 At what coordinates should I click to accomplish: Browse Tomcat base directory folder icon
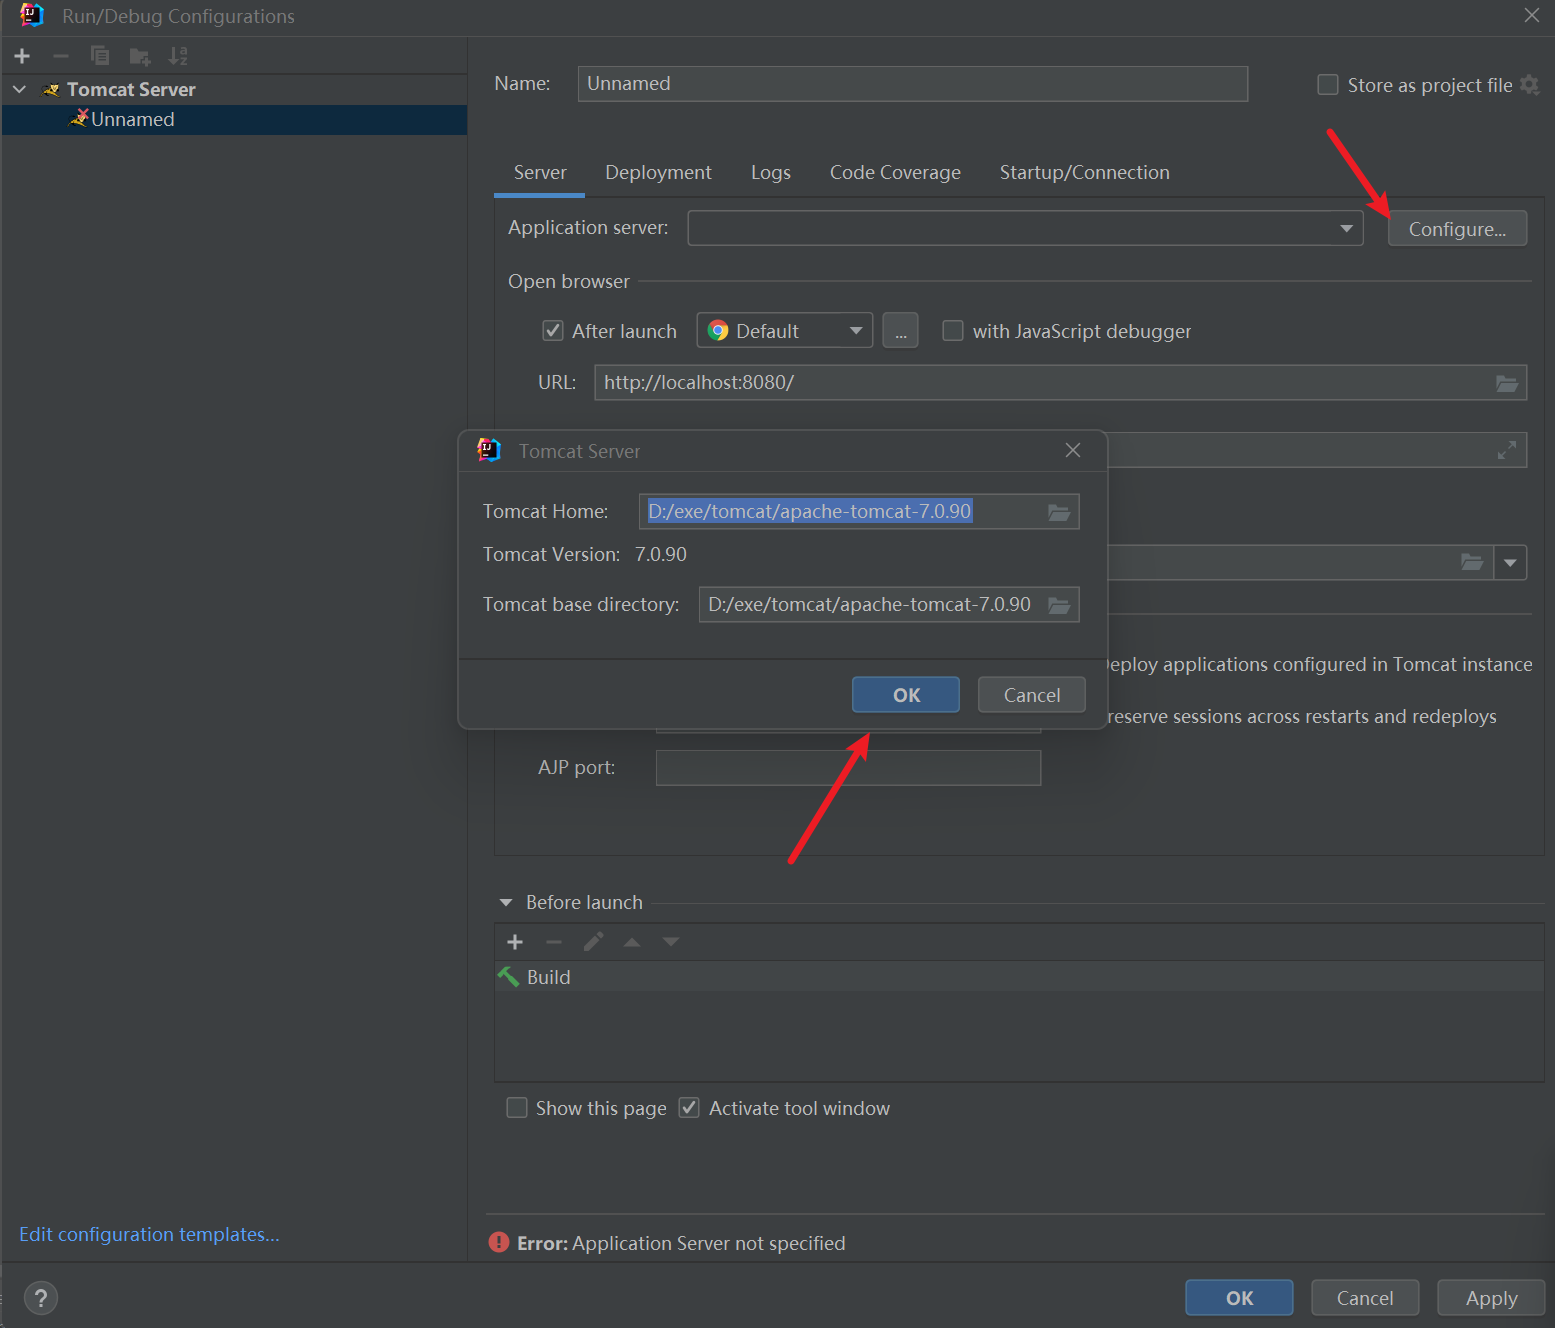[x=1059, y=605]
